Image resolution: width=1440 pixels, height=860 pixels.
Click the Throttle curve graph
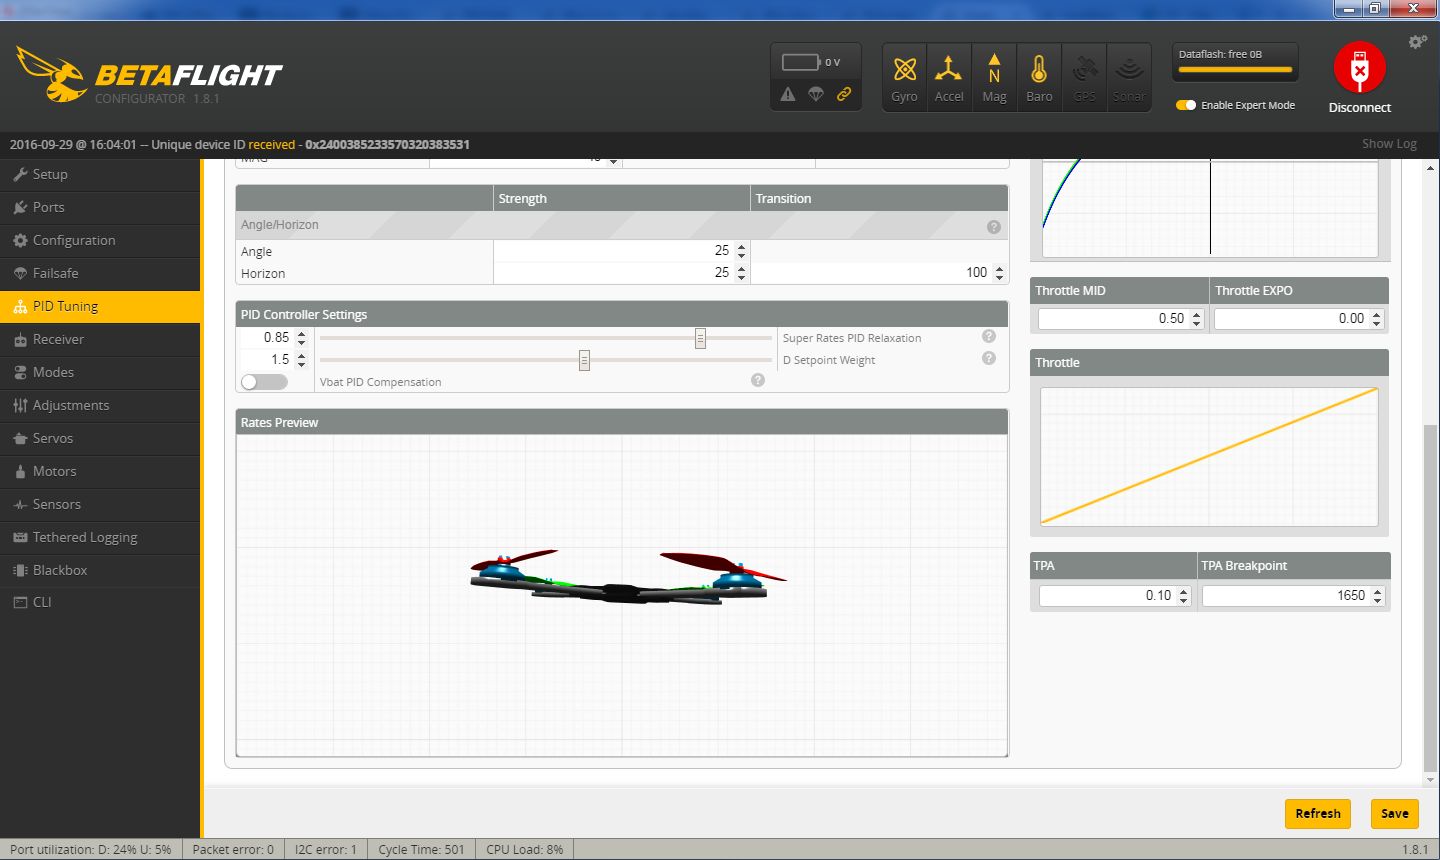click(x=1209, y=456)
